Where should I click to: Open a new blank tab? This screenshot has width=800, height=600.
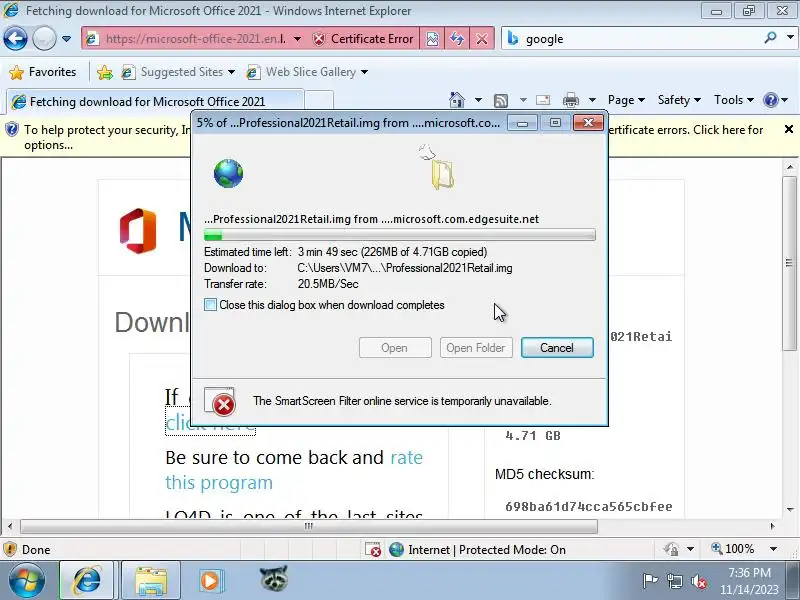pyautogui.click(x=319, y=101)
